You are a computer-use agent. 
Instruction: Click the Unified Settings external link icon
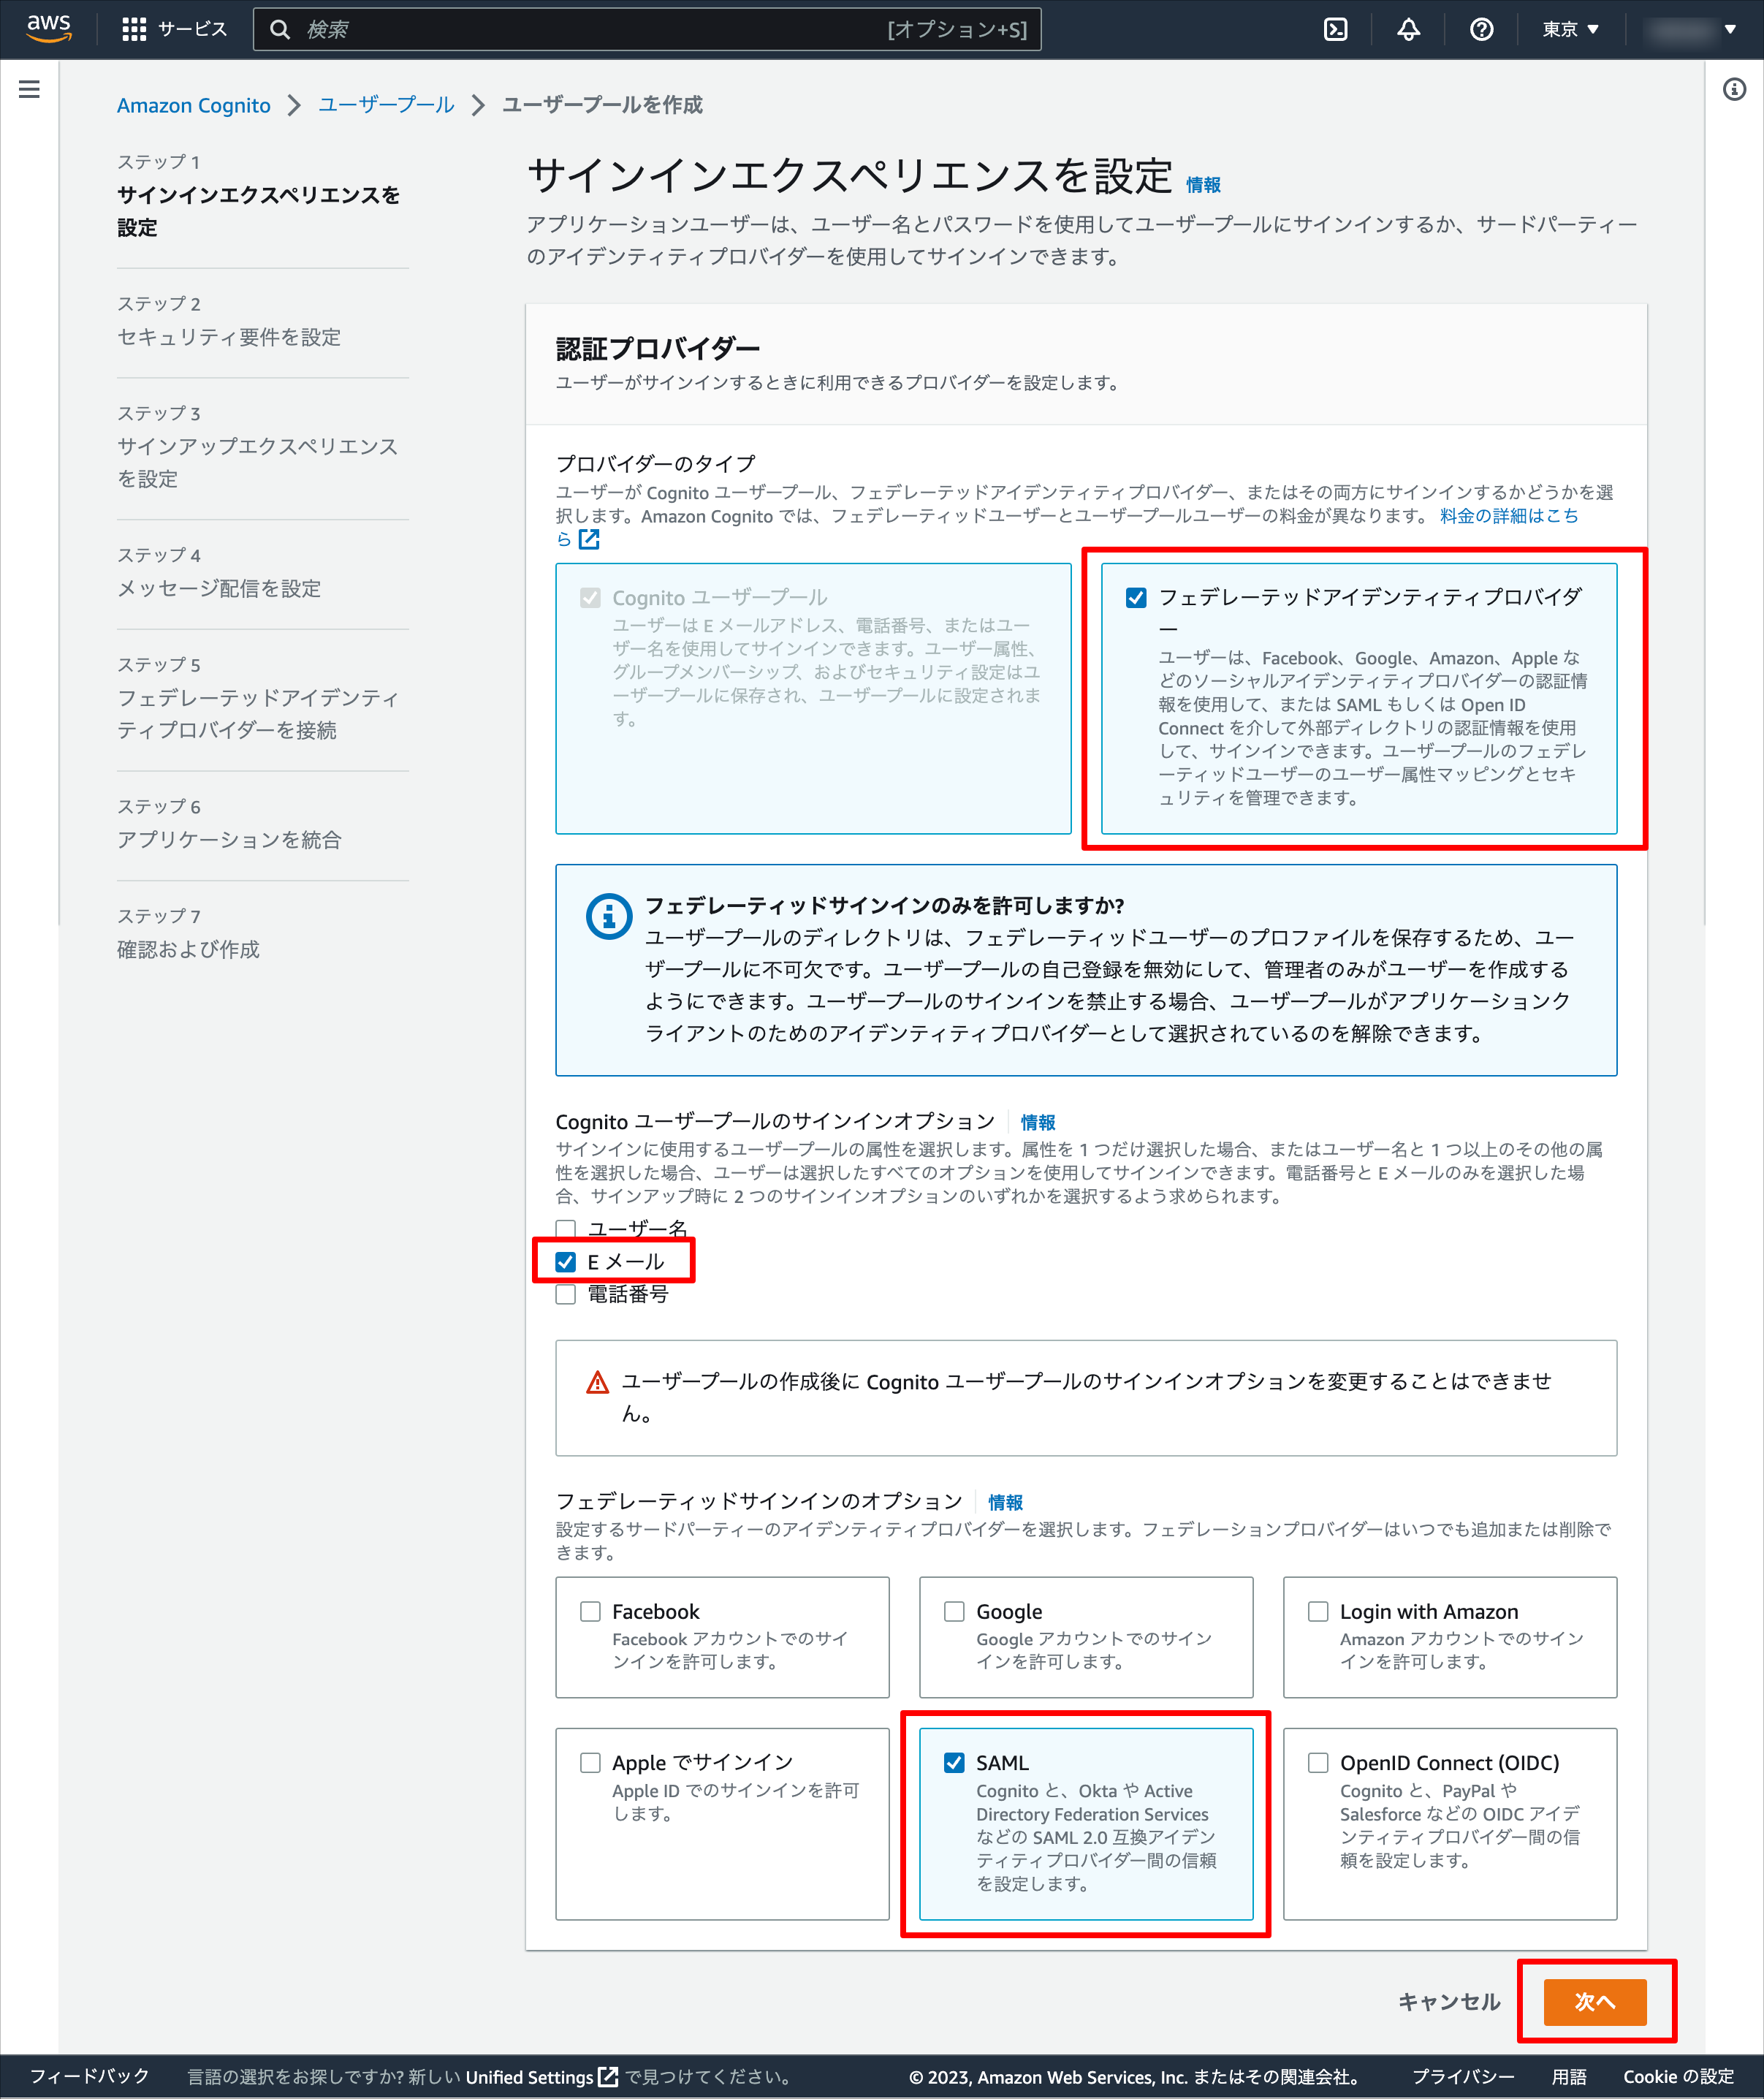pos(608,2076)
